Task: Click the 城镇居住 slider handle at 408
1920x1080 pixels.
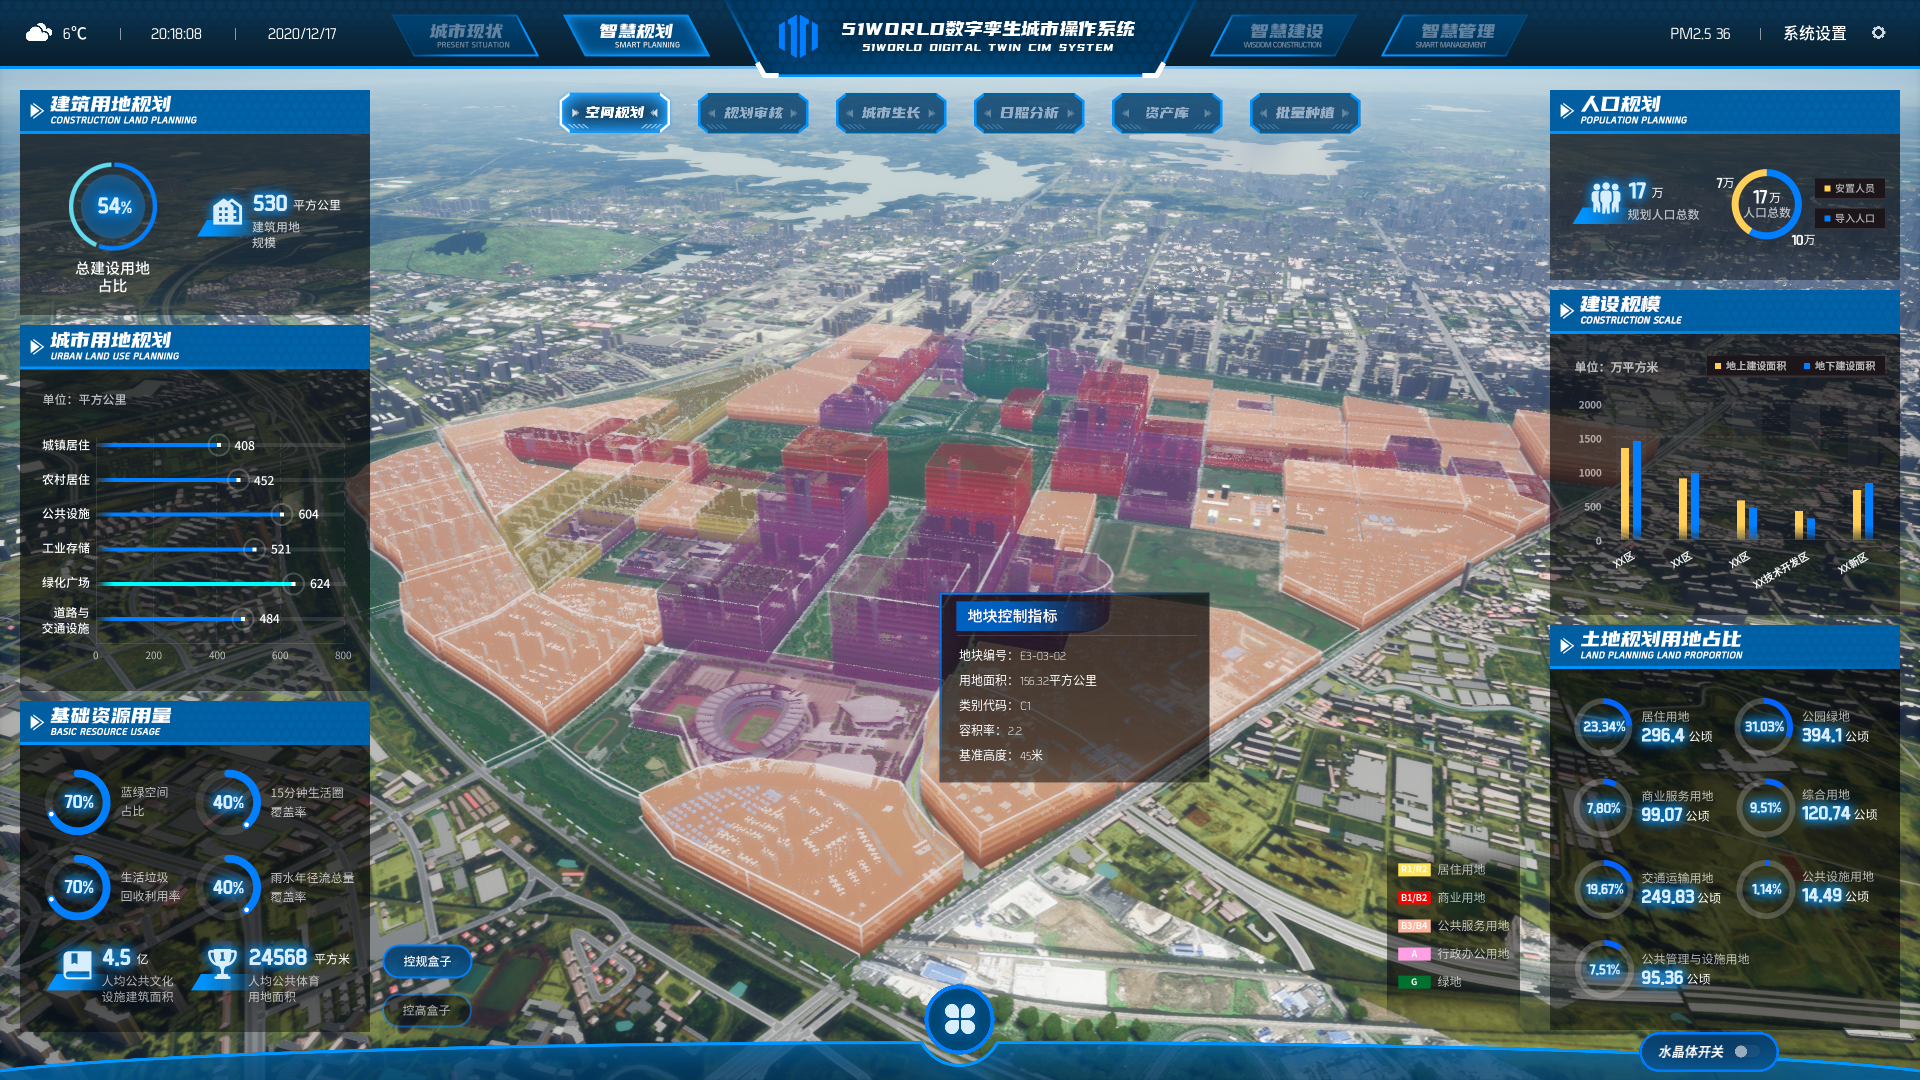Action: (x=218, y=445)
